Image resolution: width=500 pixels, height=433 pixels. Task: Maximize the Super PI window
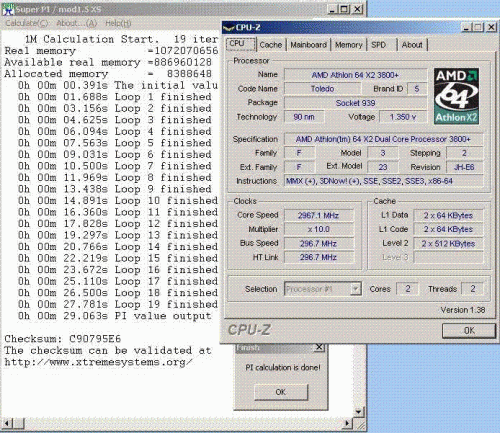(x=344, y=9)
